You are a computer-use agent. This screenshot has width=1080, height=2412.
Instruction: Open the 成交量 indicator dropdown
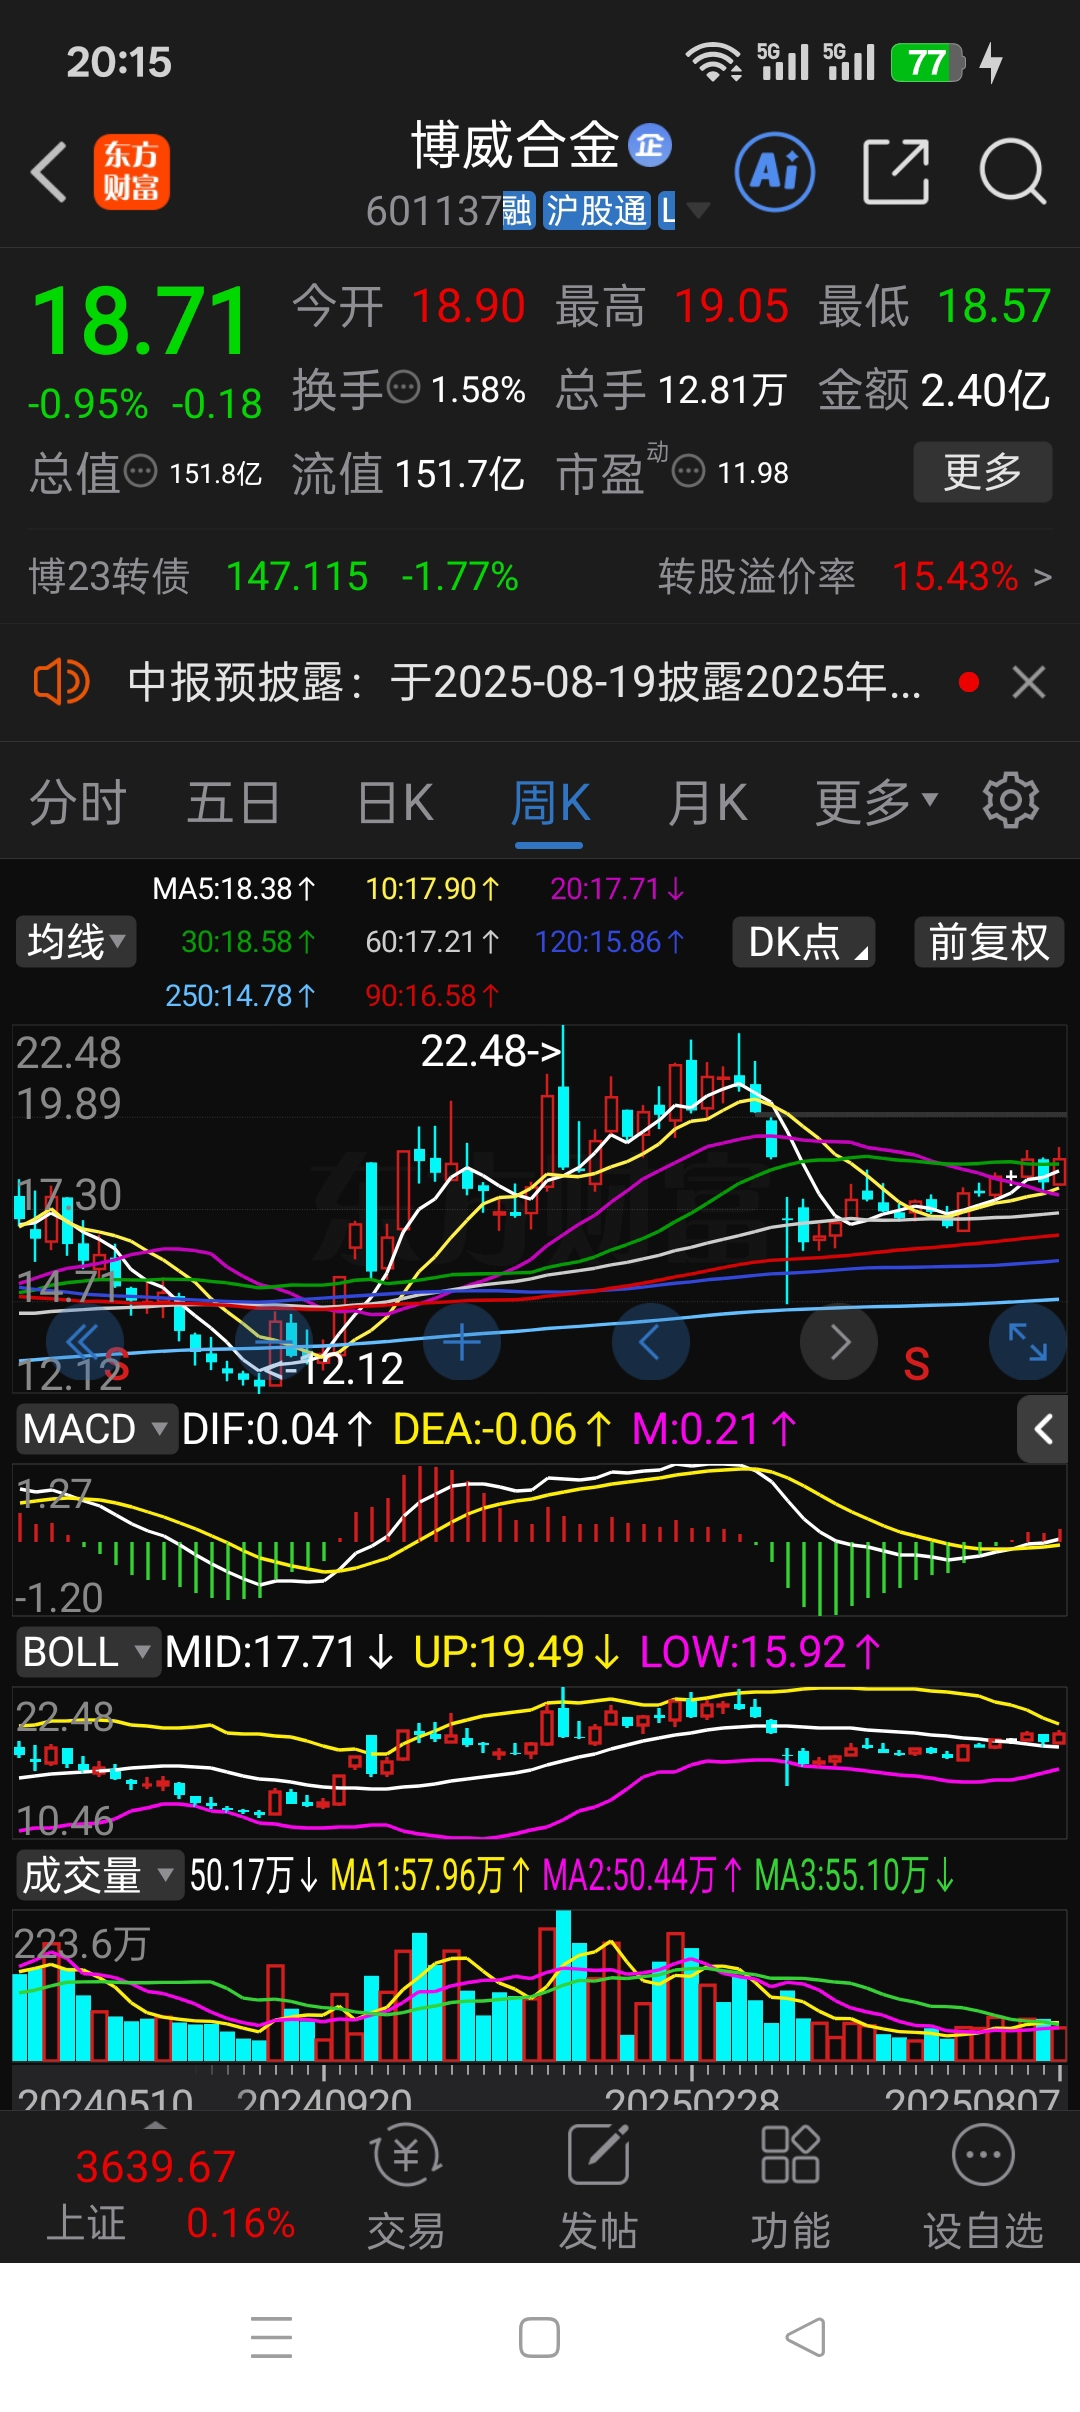99,1875
